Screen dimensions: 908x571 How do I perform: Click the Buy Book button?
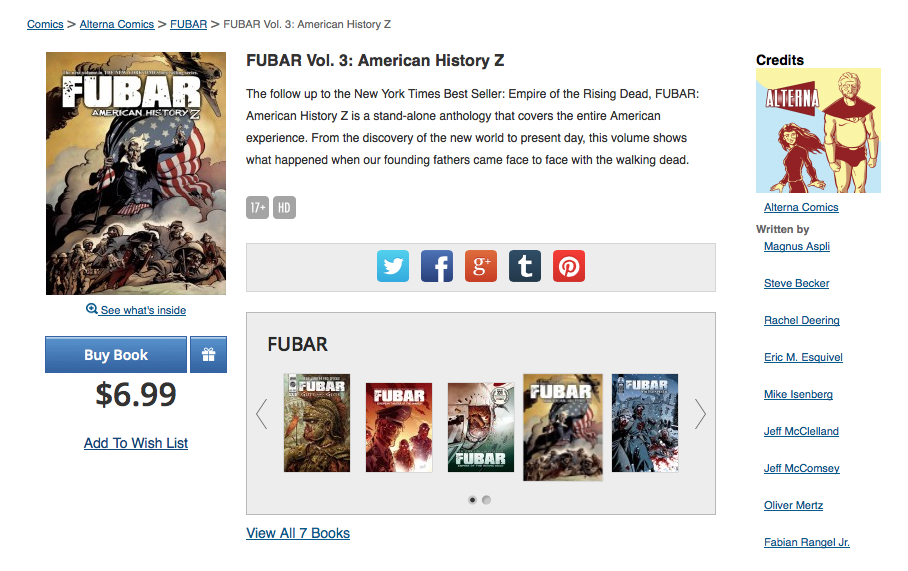pos(116,354)
